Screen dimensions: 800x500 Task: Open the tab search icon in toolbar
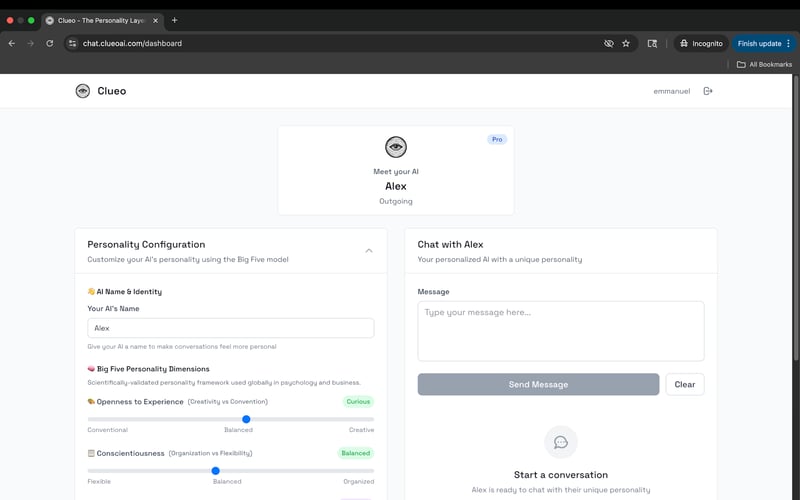pos(652,43)
